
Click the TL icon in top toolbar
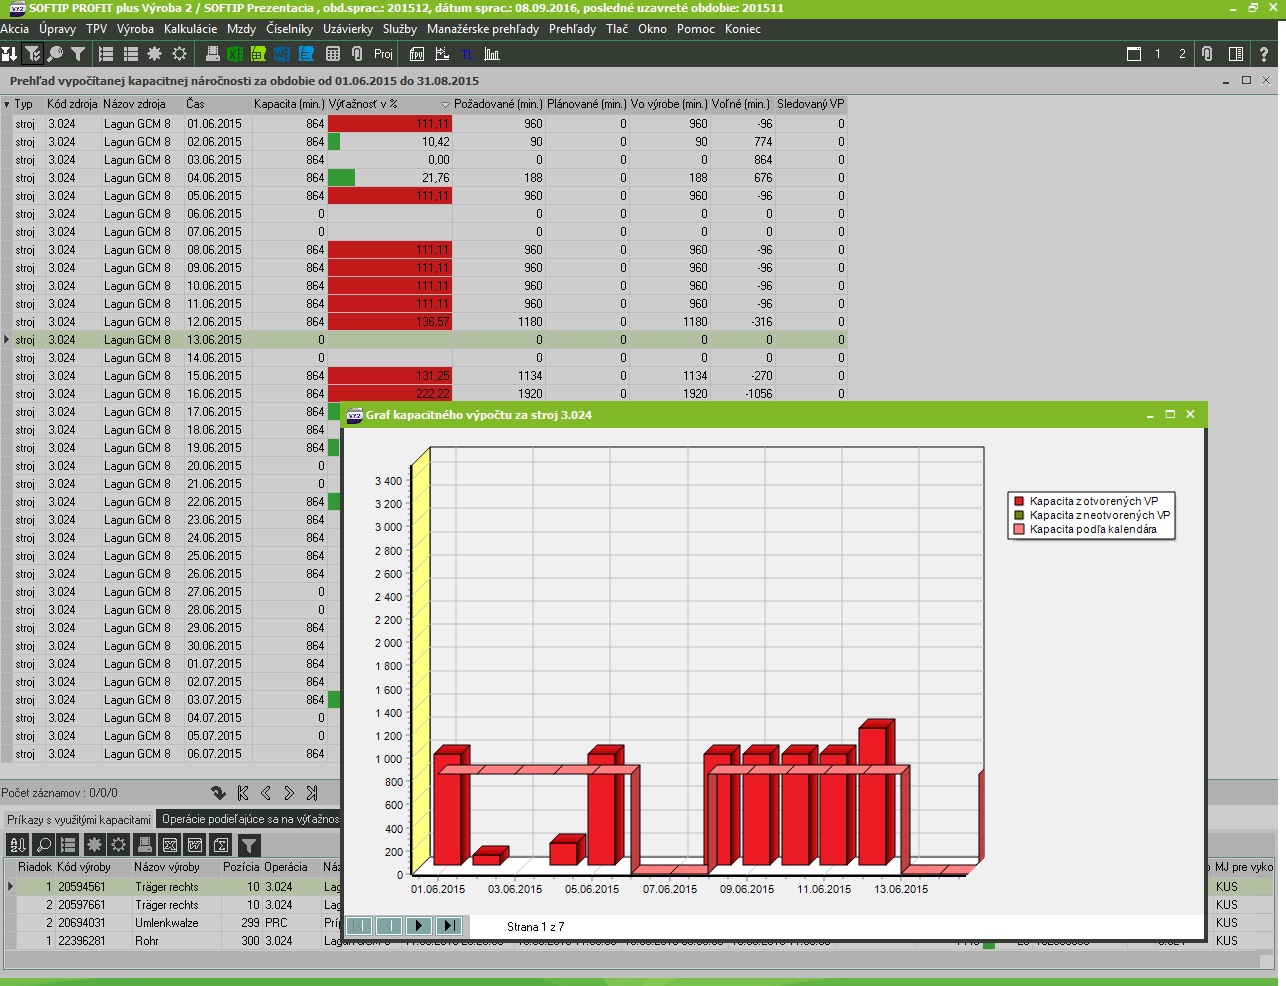click(x=467, y=54)
